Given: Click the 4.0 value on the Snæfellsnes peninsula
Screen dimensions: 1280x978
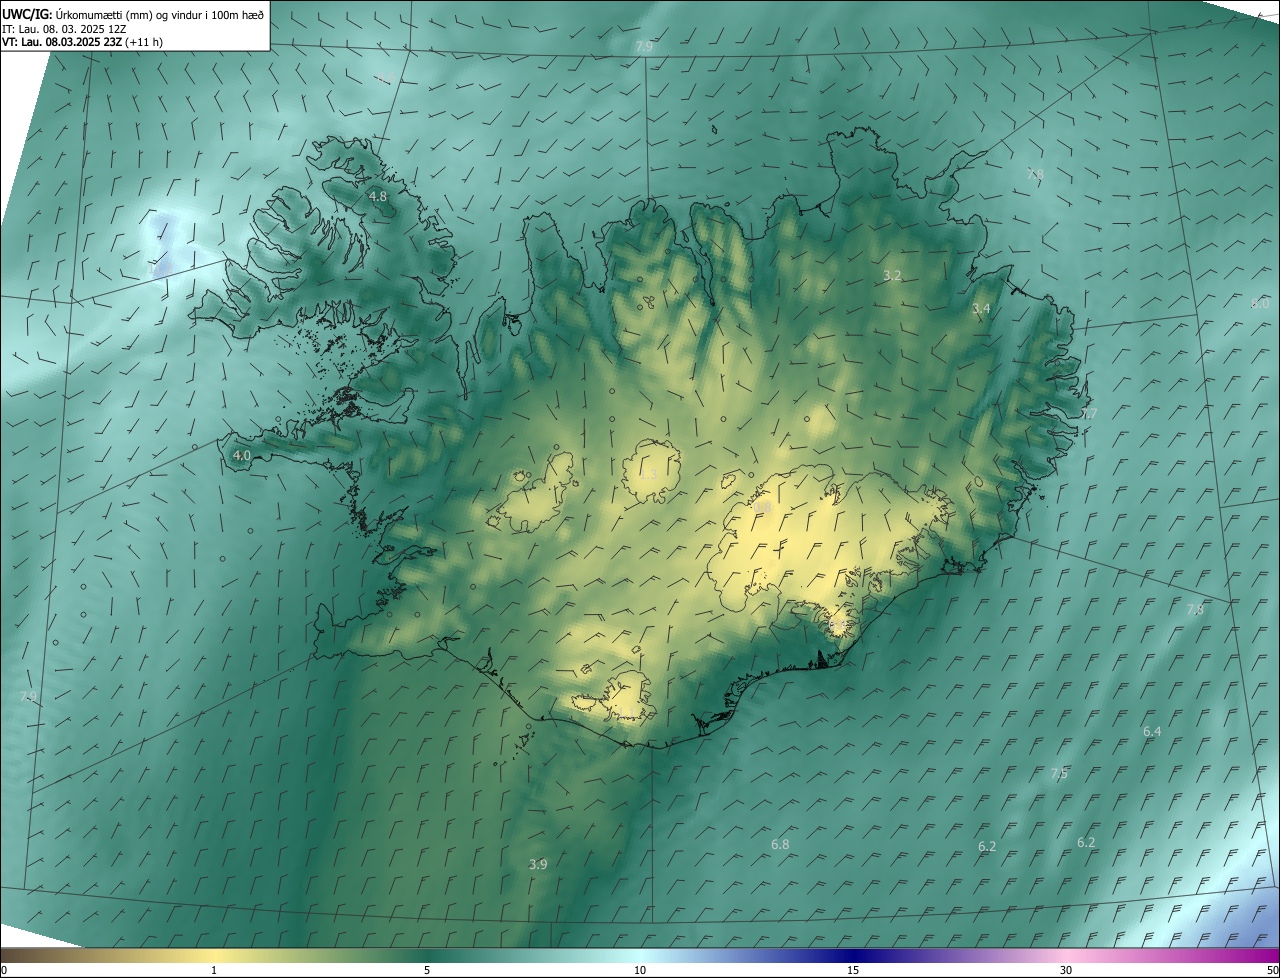Looking at the screenshot, I should 241,455.
